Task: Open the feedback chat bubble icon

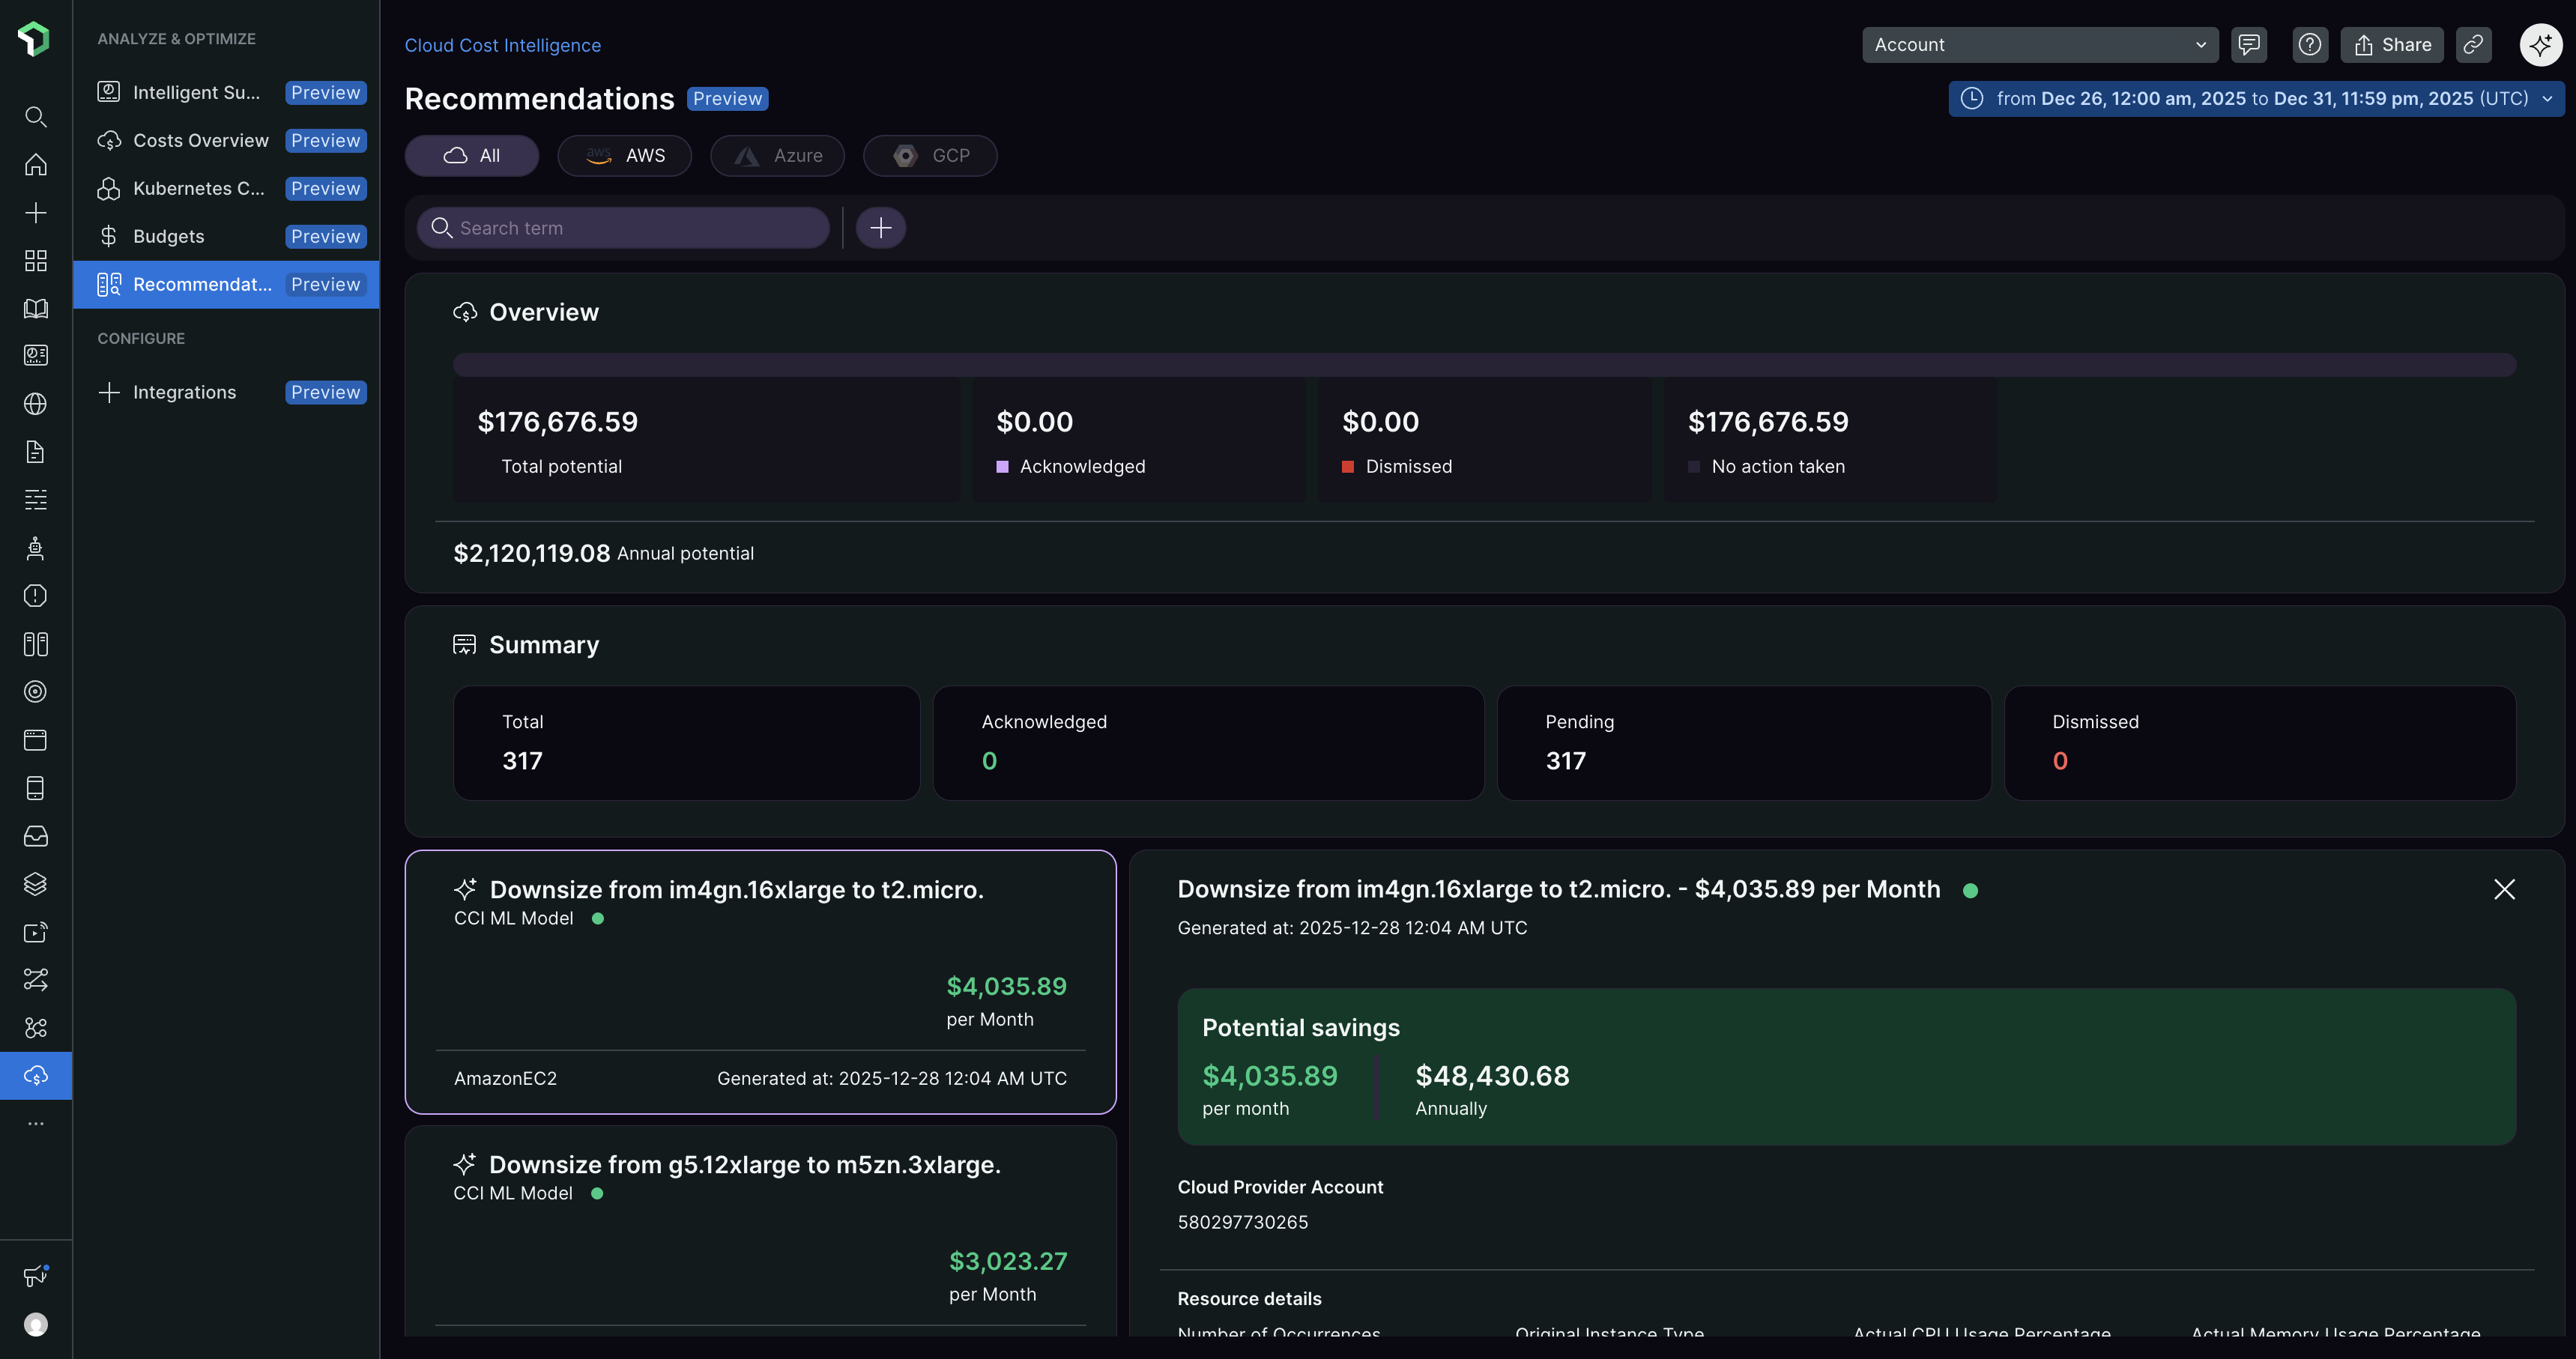Action: tap(2248, 45)
